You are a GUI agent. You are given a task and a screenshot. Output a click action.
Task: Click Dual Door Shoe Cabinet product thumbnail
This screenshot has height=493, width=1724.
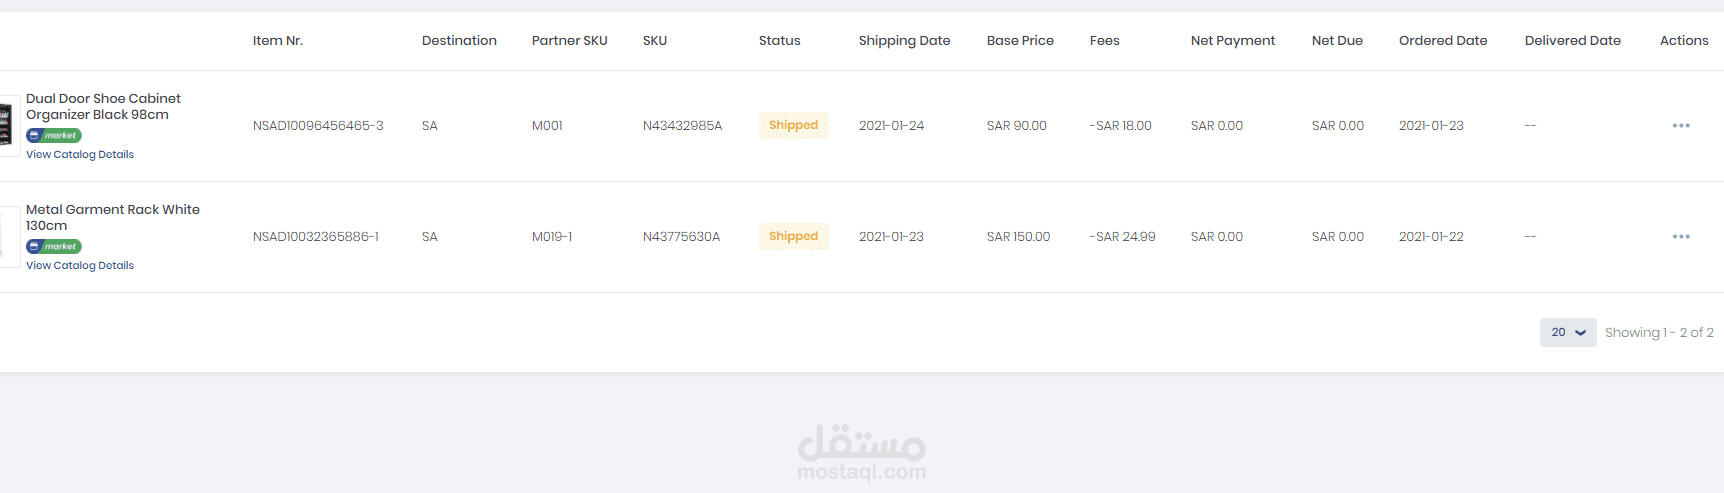coord(8,126)
